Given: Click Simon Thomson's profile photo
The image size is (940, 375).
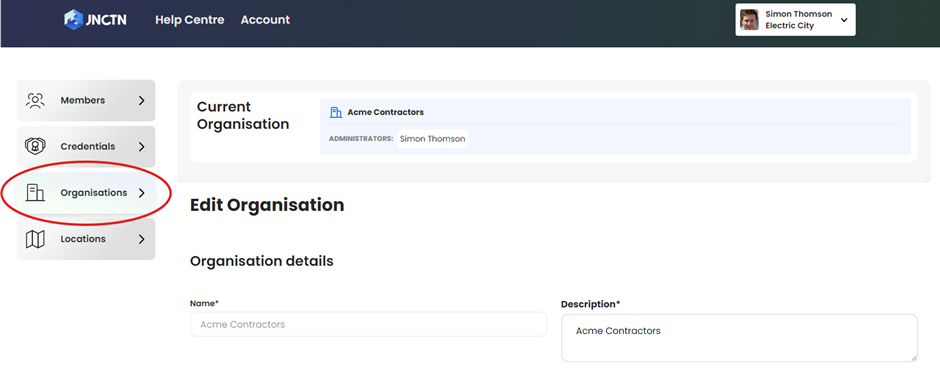Looking at the screenshot, I should [749, 20].
